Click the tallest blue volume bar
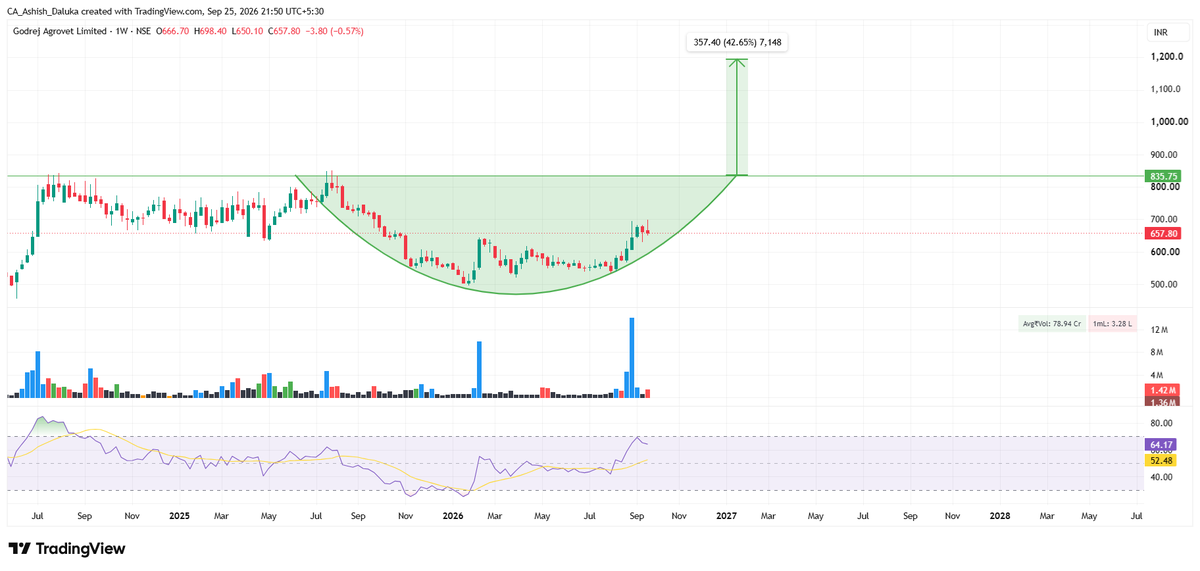Screen dimensions: 1200x571 tap(632, 358)
